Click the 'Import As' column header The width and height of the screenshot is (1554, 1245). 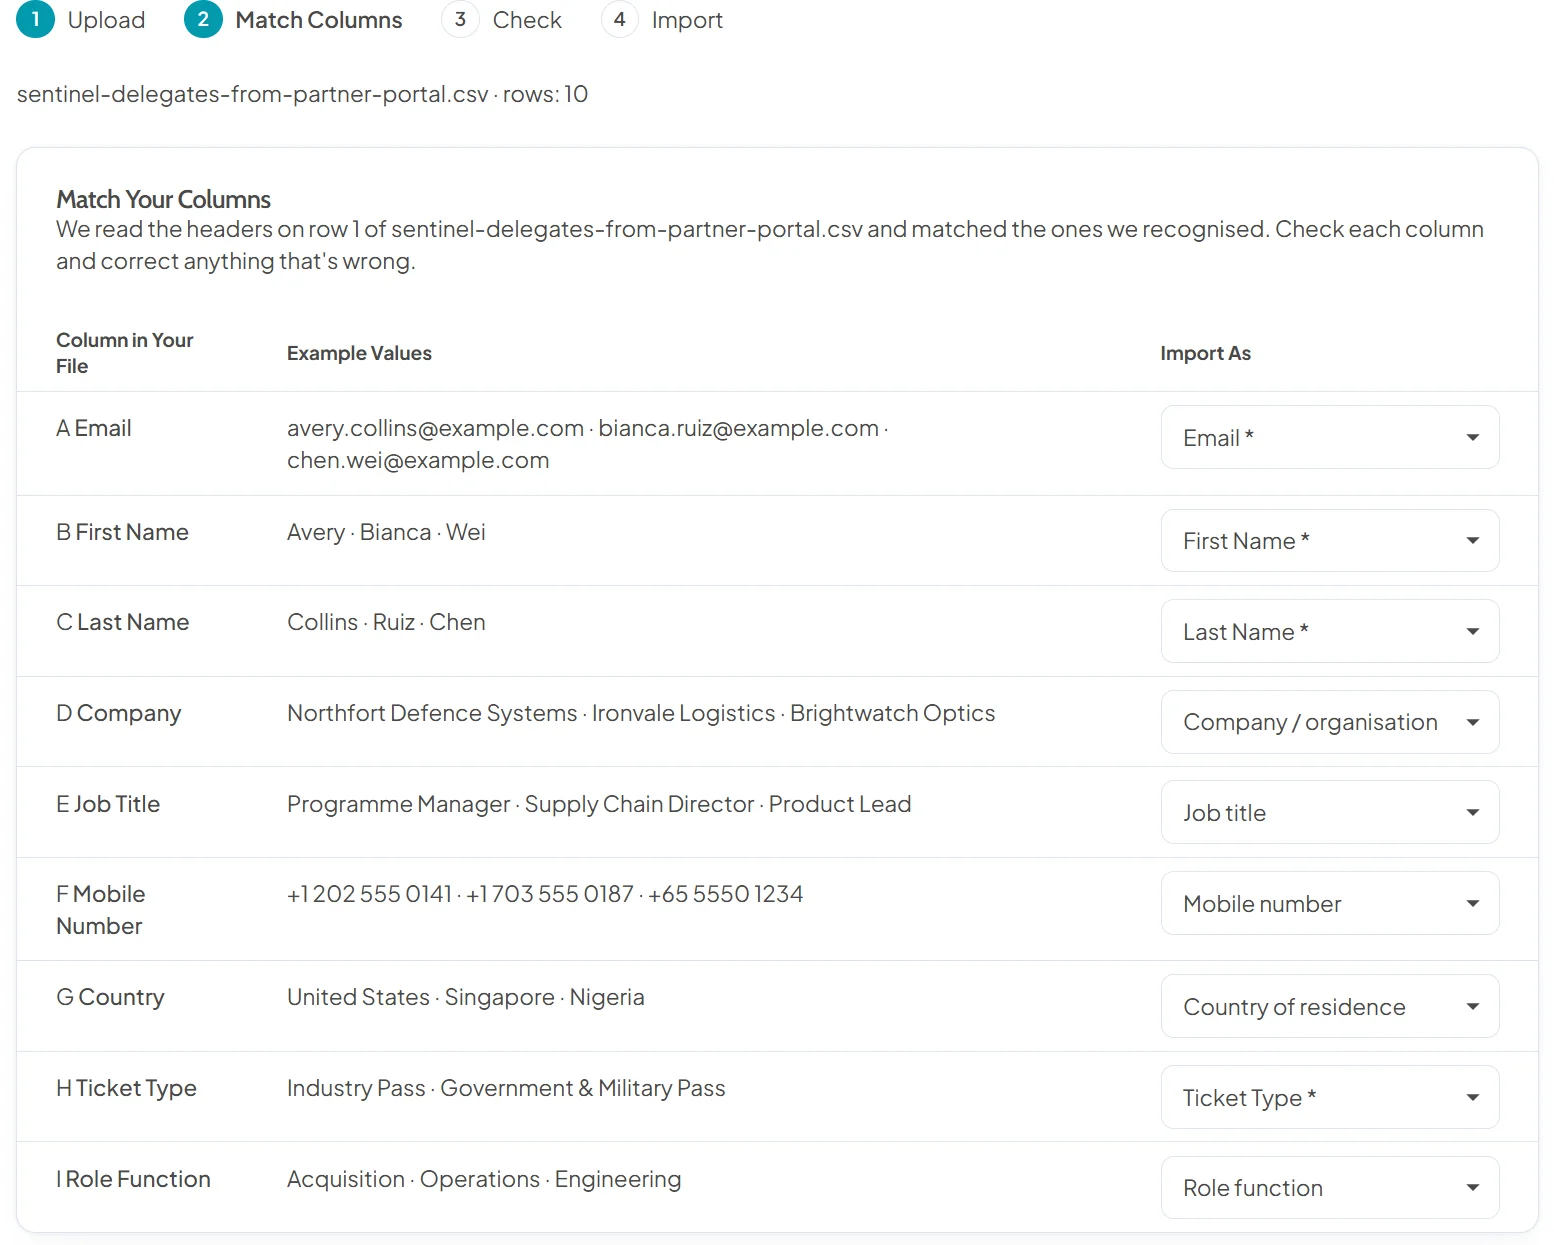point(1205,353)
